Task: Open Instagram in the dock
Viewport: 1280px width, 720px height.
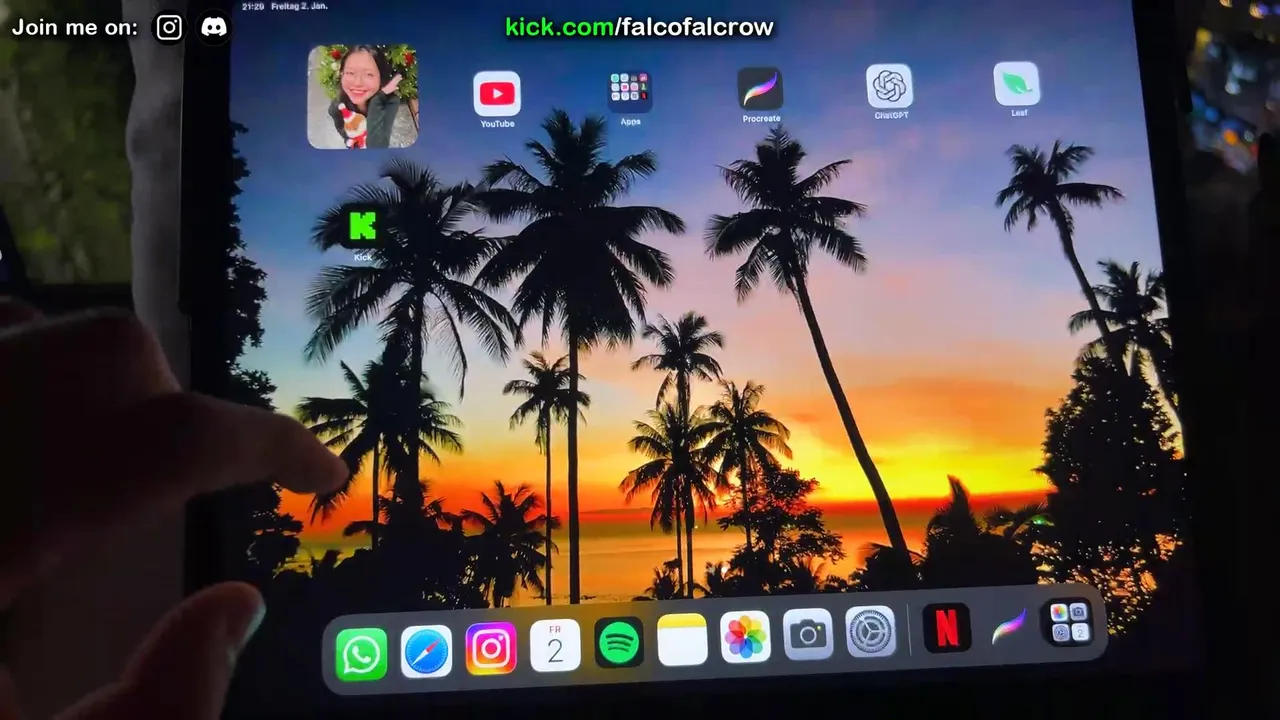Action: 491,648
